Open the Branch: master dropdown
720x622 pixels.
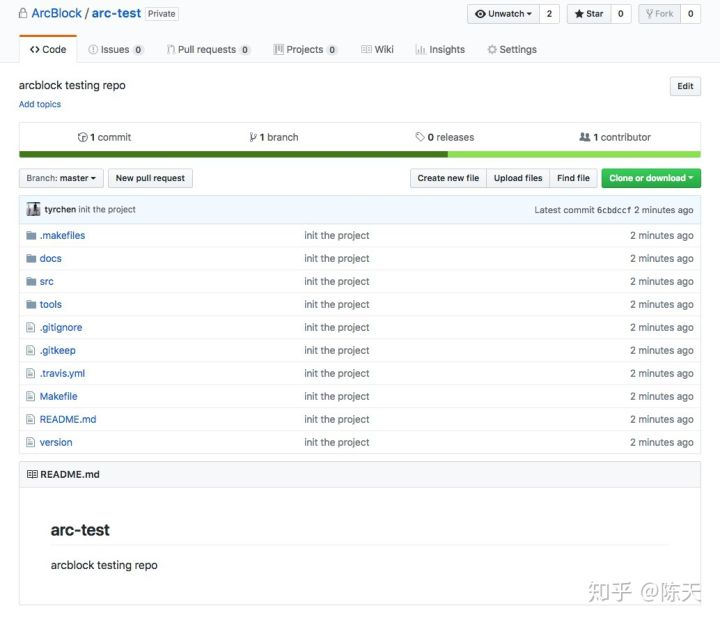61,178
